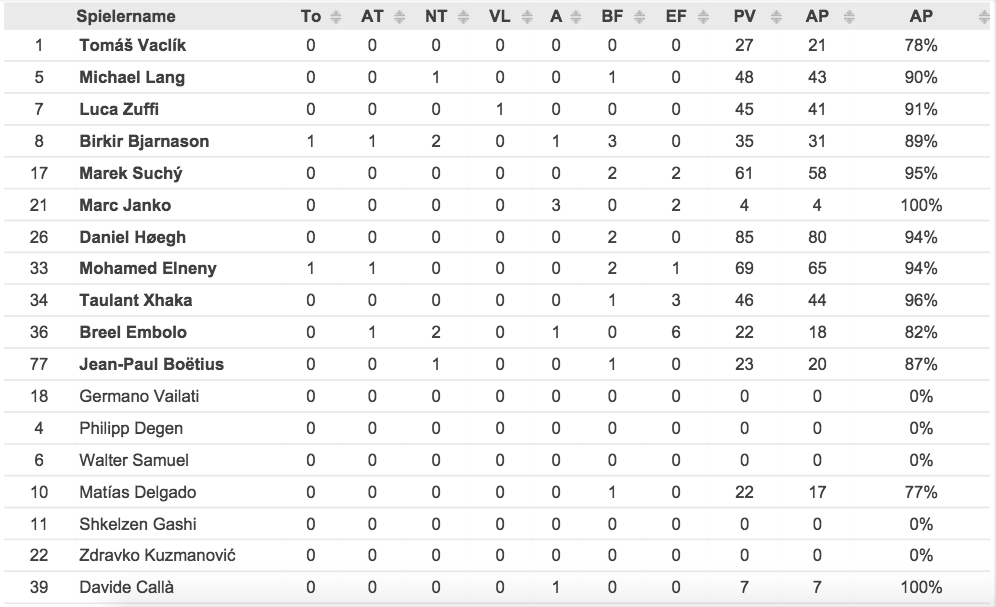Click Davide Callà's name
996x607 pixels.
[x=126, y=587]
